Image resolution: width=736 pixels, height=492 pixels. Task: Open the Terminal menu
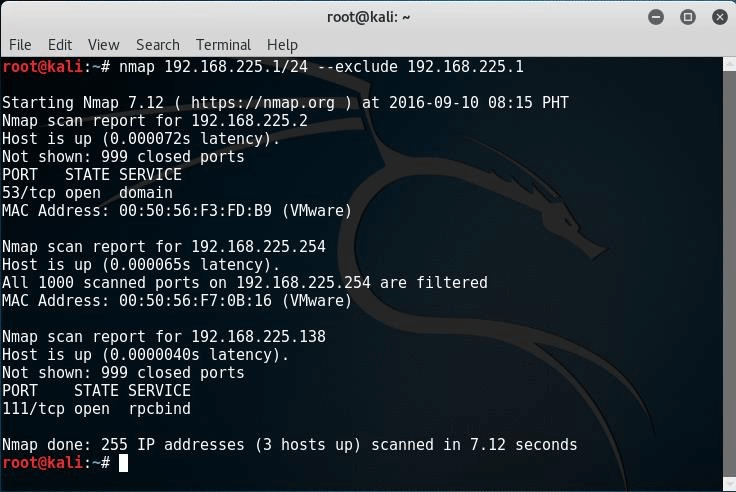223,45
